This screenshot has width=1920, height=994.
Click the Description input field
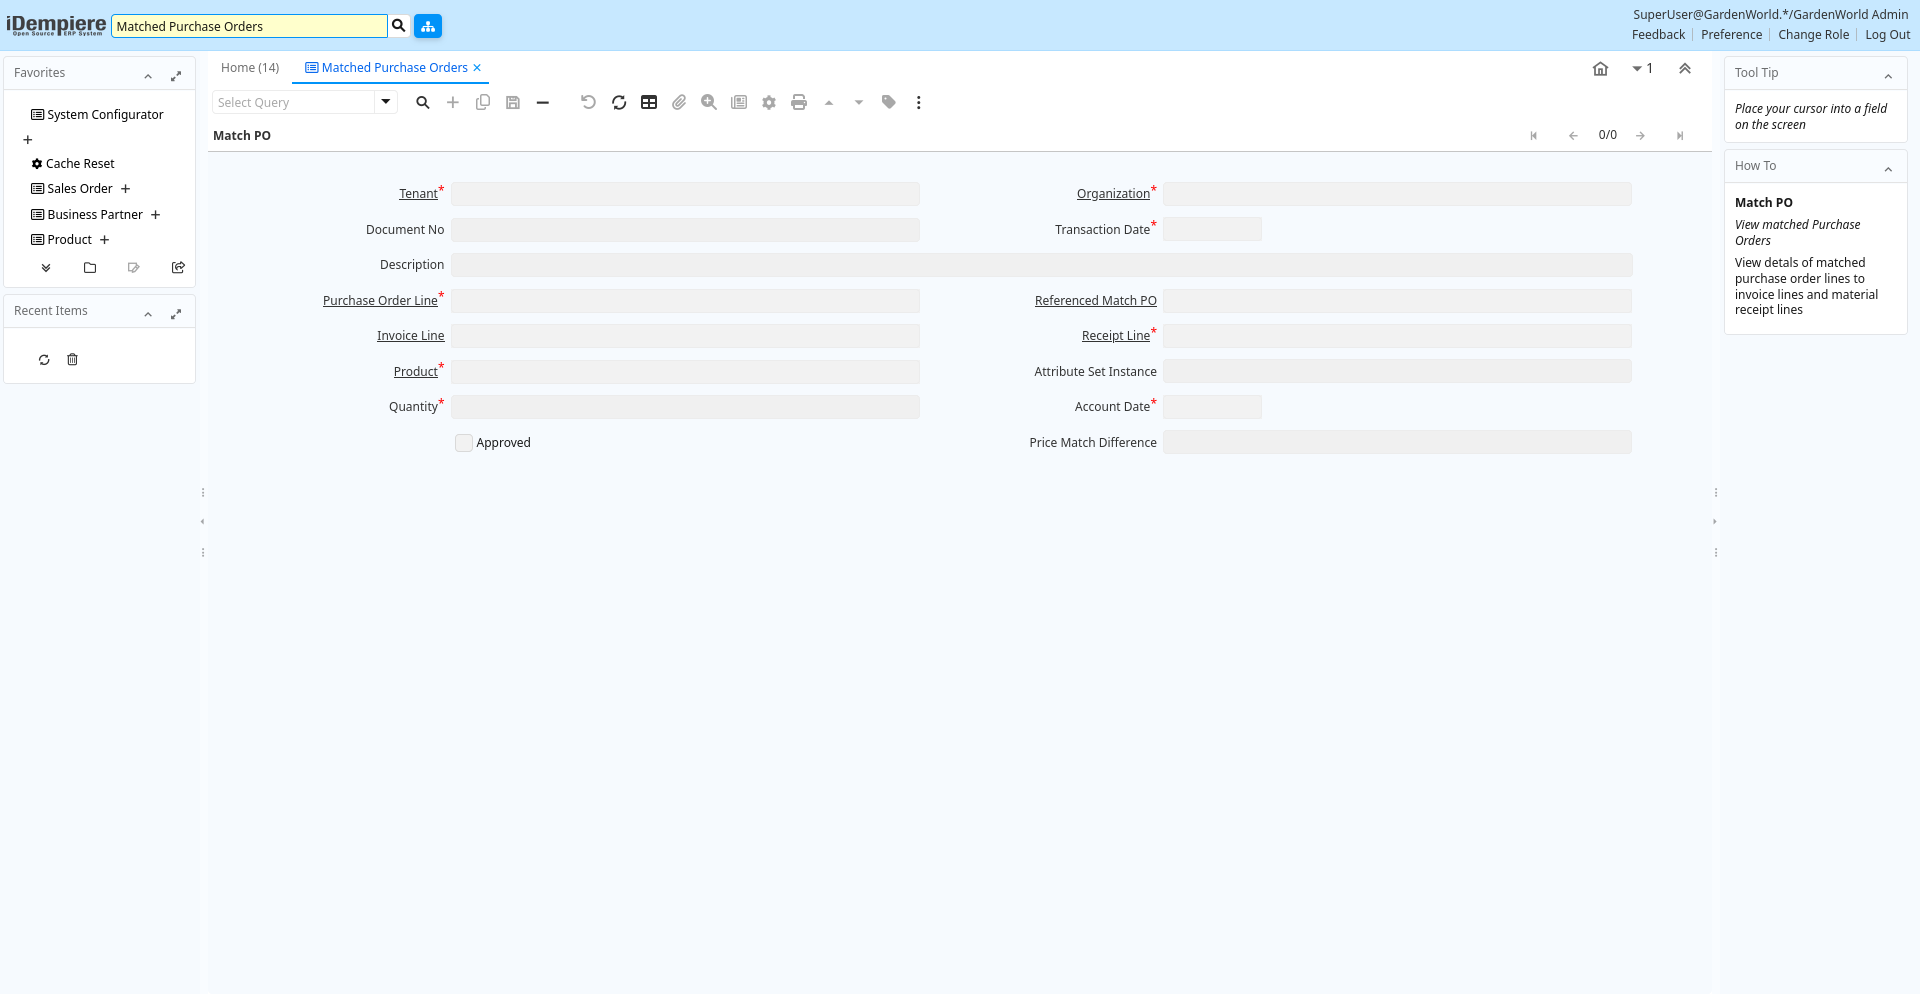[1041, 265]
